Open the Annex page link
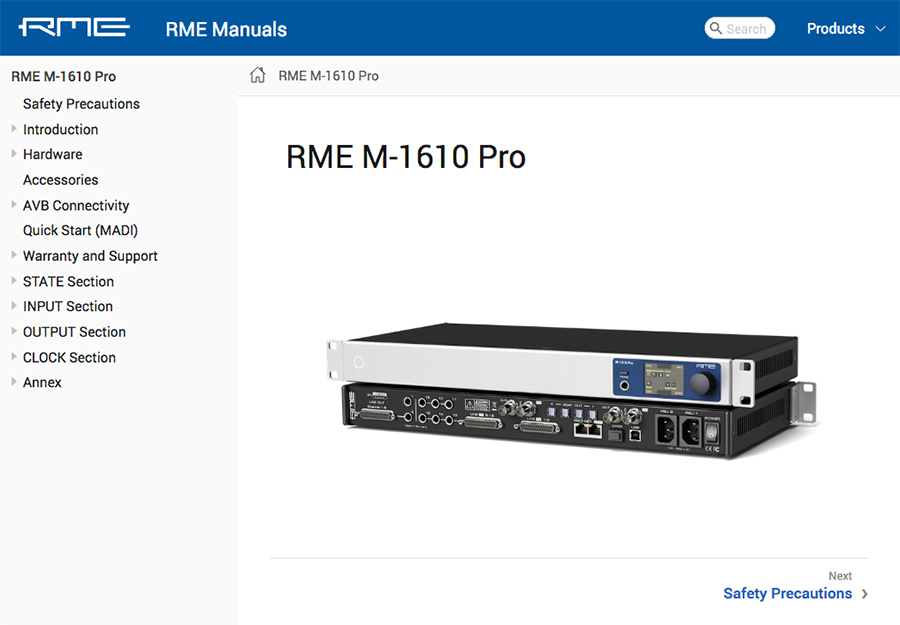900x625 pixels. 42,383
